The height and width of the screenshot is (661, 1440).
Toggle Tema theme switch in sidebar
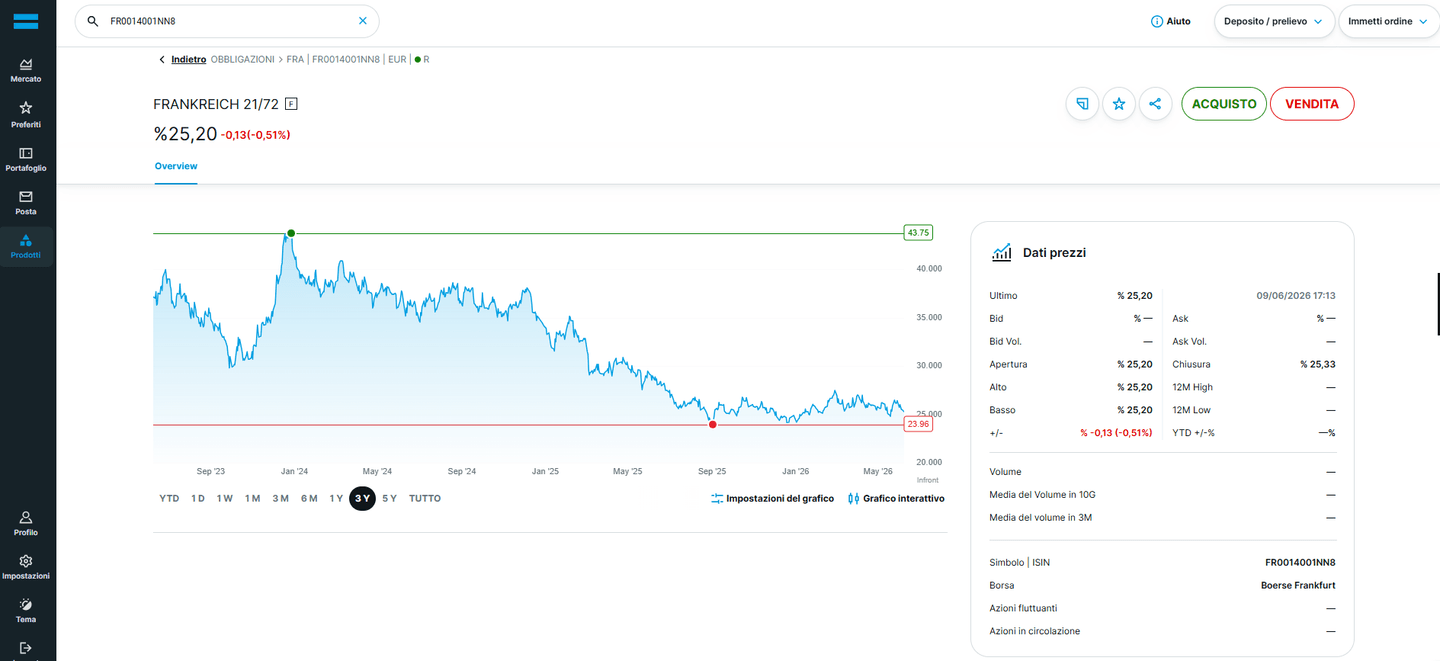coord(26,610)
